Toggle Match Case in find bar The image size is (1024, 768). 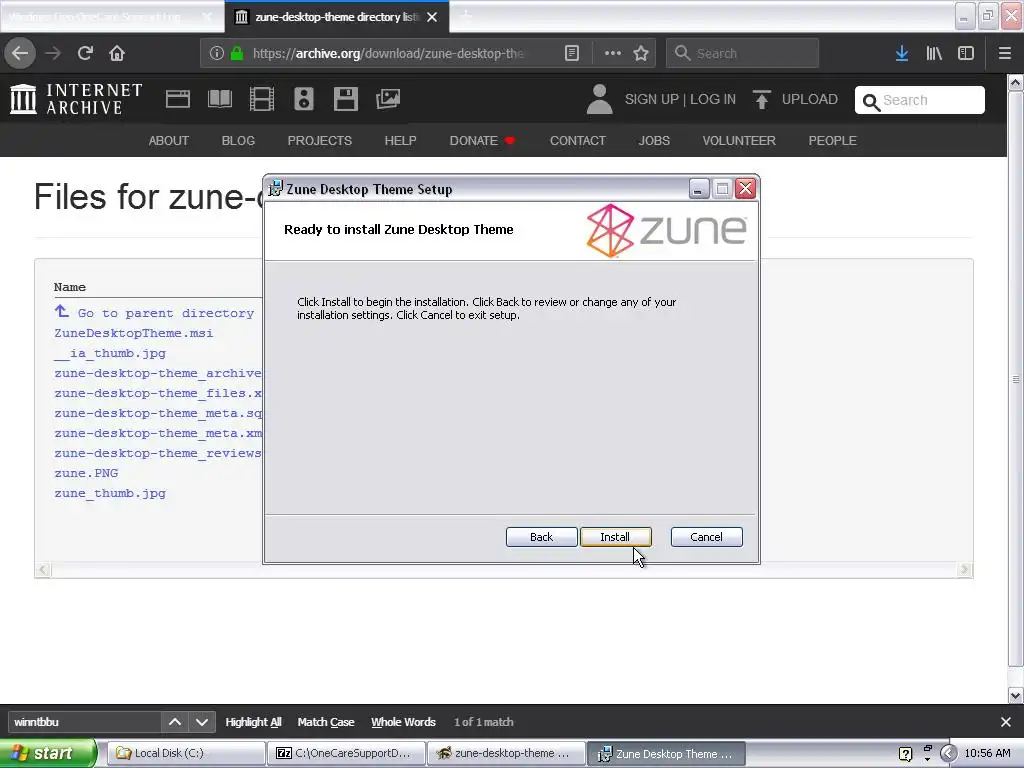pos(326,722)
